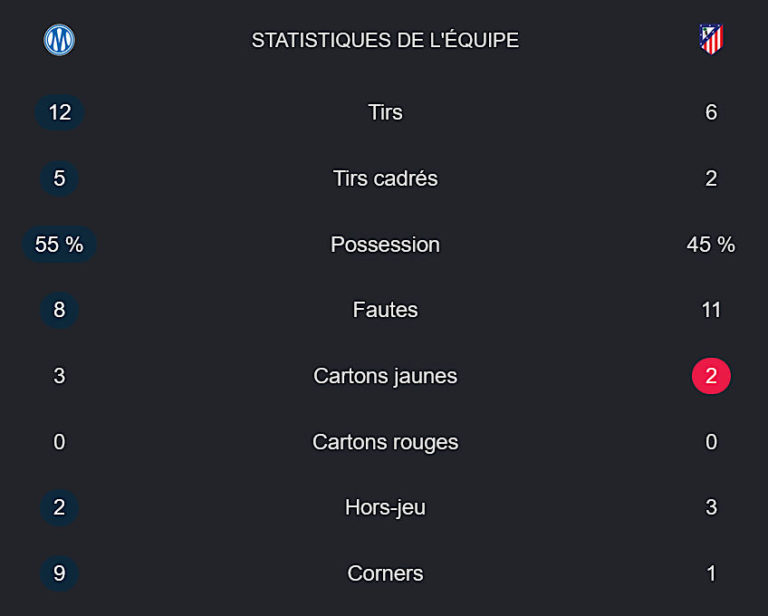
Task: Click the 5 shots on target badge
Action: click(59, 178)
